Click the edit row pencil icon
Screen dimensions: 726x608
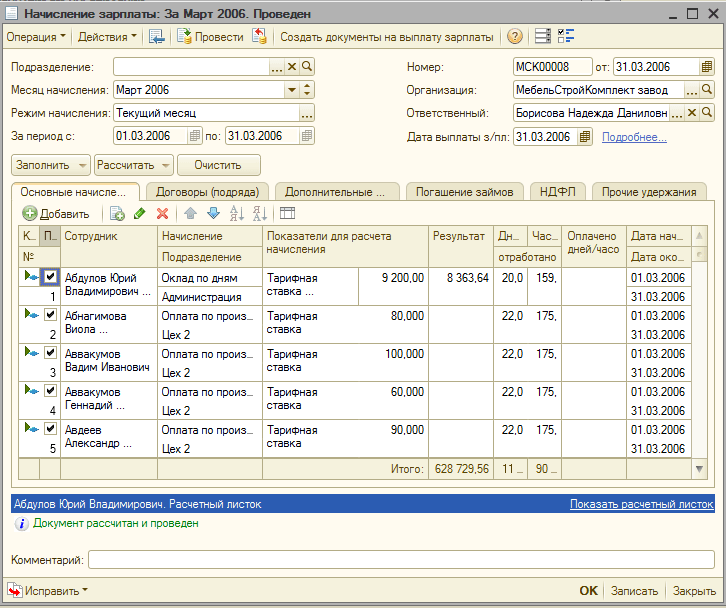pyautogui.click(x=139, y=213)
